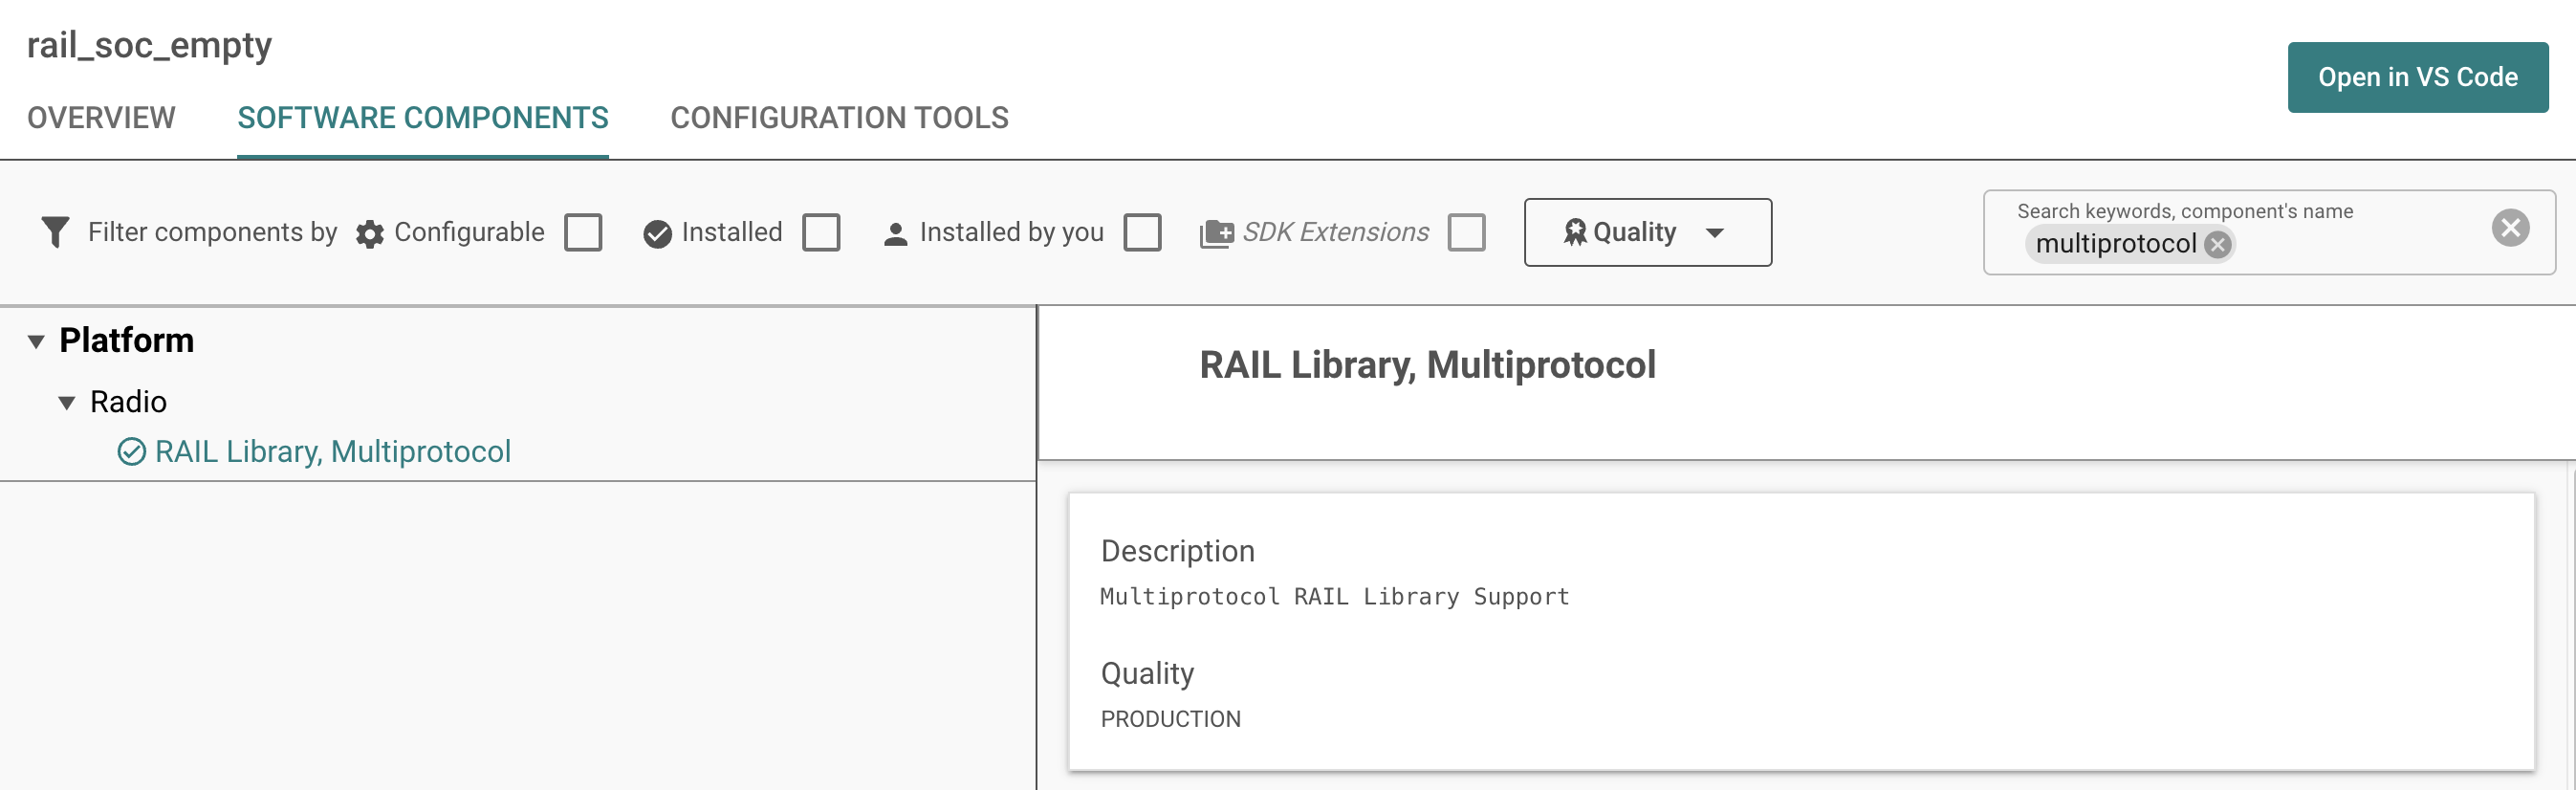Select RAIL Library, Multiprotocol in the tree
This screenshot has height=790, width=2576.
tap(332, 452)
